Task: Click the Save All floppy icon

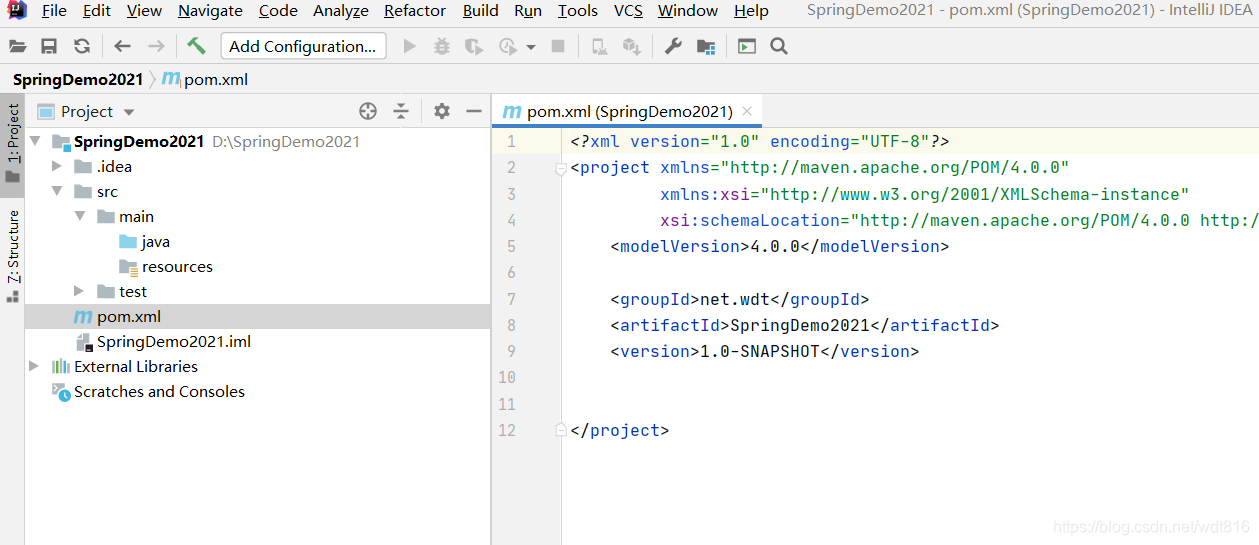Action: [49, 46]
